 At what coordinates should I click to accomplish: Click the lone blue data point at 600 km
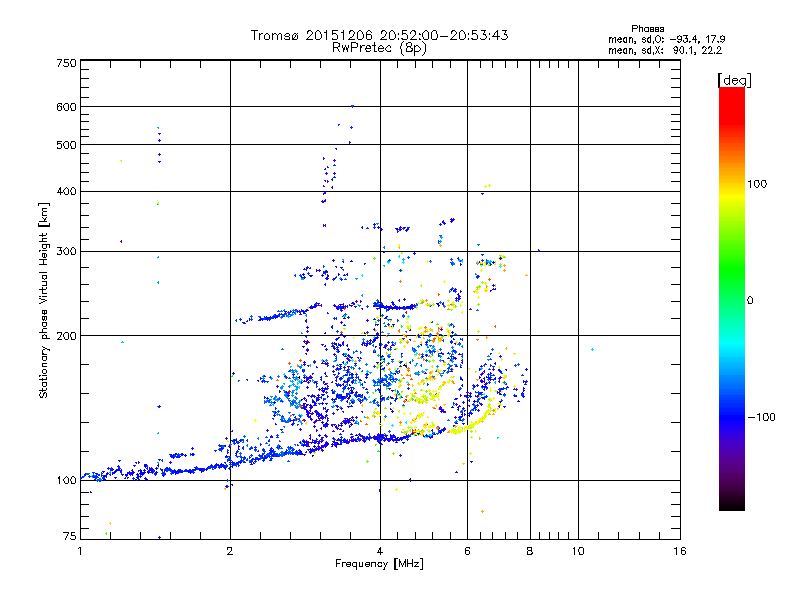(x=352, y=106)
